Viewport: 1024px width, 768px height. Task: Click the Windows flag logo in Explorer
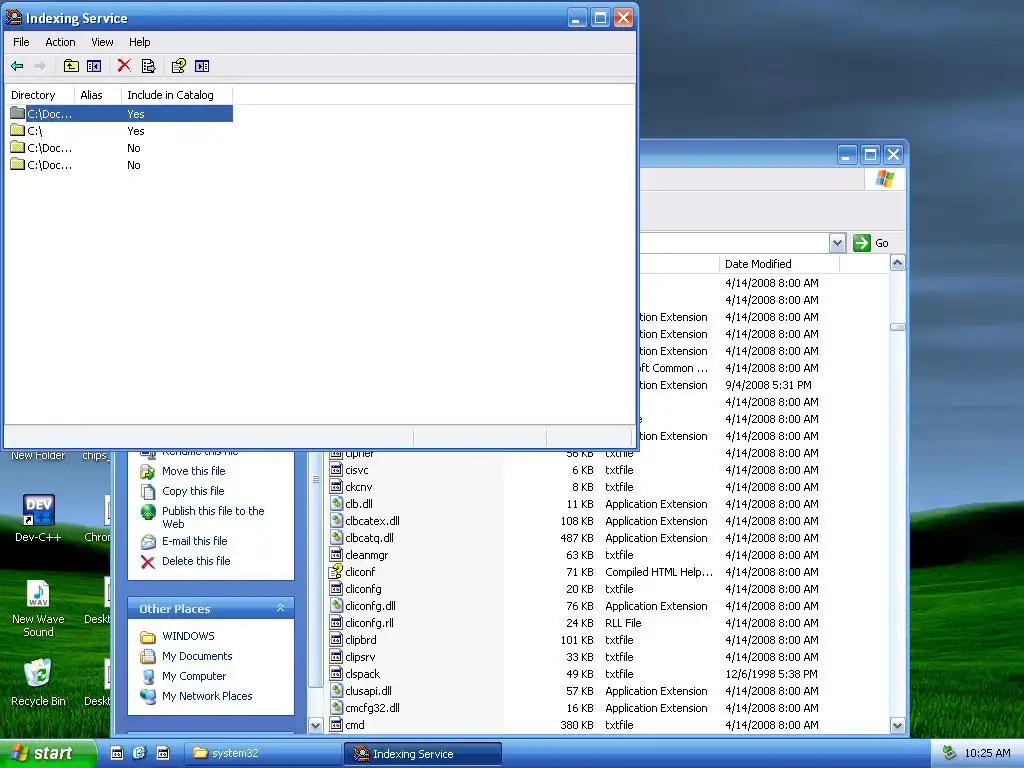pyautogui.click(x=885, y=179)
